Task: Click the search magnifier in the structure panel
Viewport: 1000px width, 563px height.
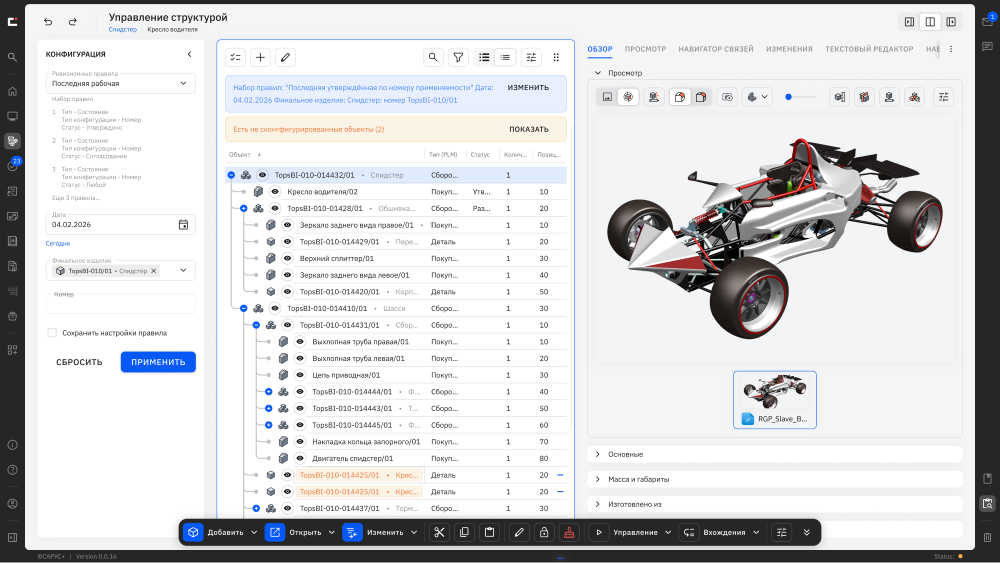Action: tap(433, 57)
